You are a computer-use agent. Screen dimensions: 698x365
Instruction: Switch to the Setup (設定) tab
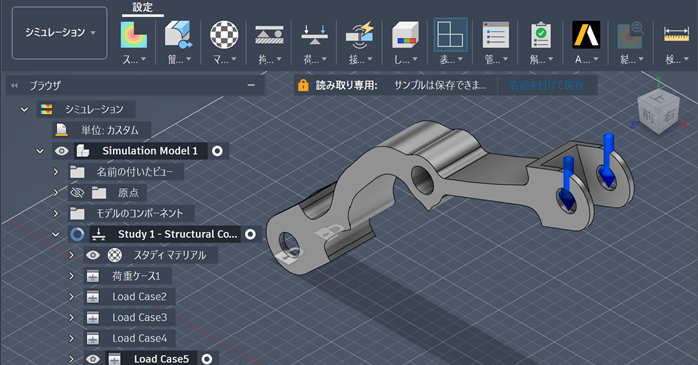(x=142, y=7)
